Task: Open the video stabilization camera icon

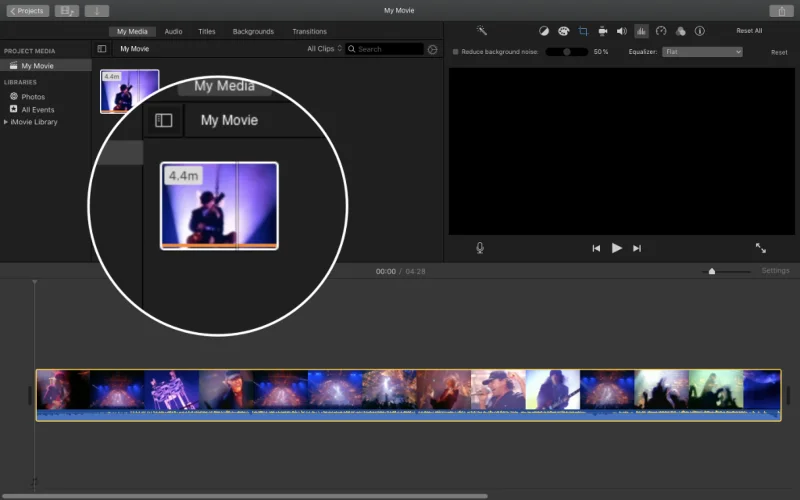Action: click(603, 31)
